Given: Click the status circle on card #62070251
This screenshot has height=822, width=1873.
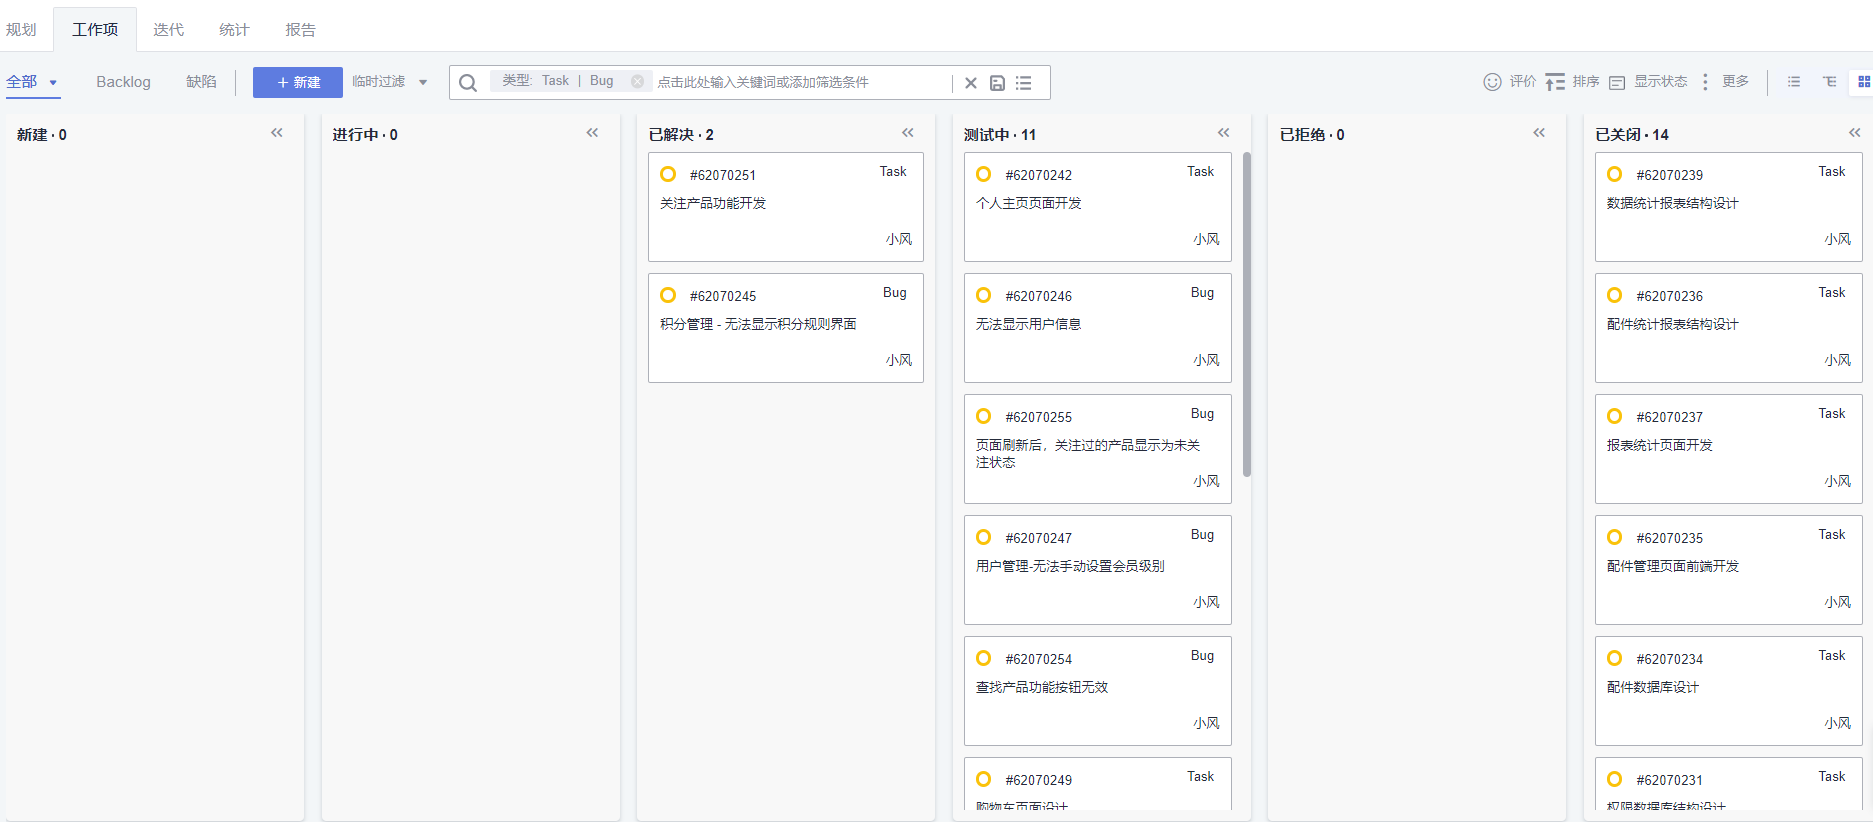Looking at the screenshot, I should (668, 174).
